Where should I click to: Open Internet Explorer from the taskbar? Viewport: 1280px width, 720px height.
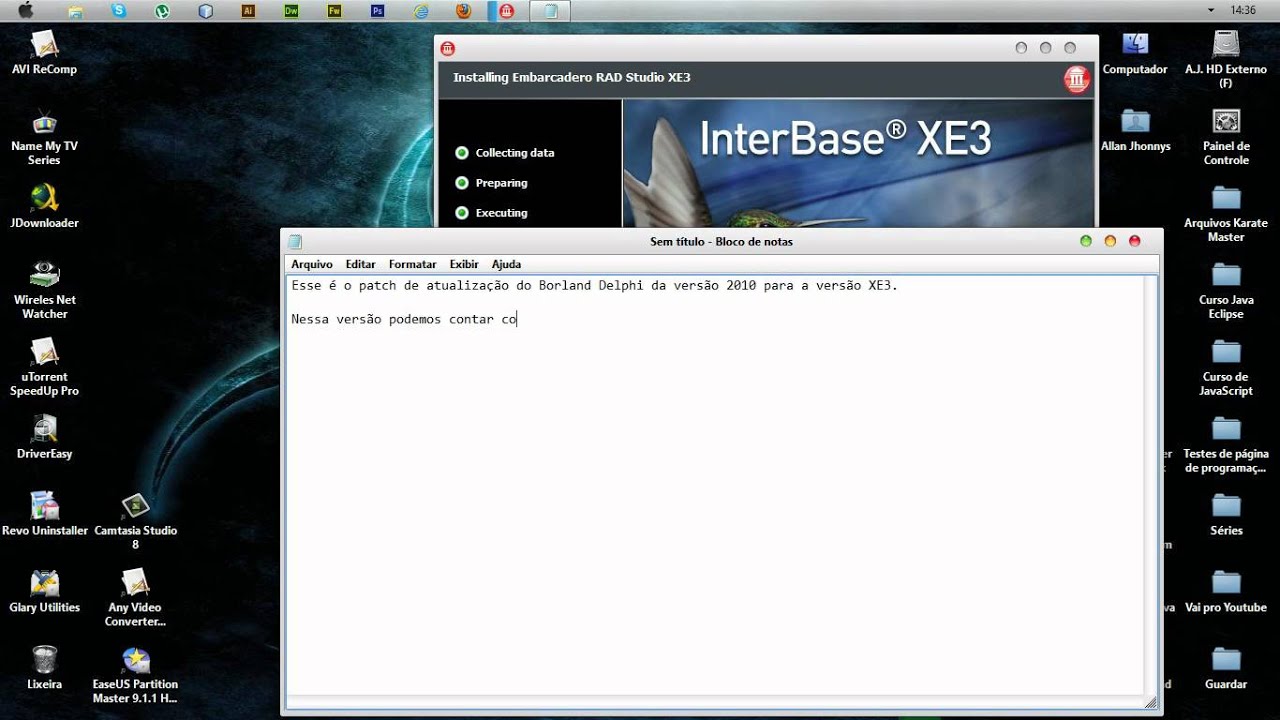[421, 11]
